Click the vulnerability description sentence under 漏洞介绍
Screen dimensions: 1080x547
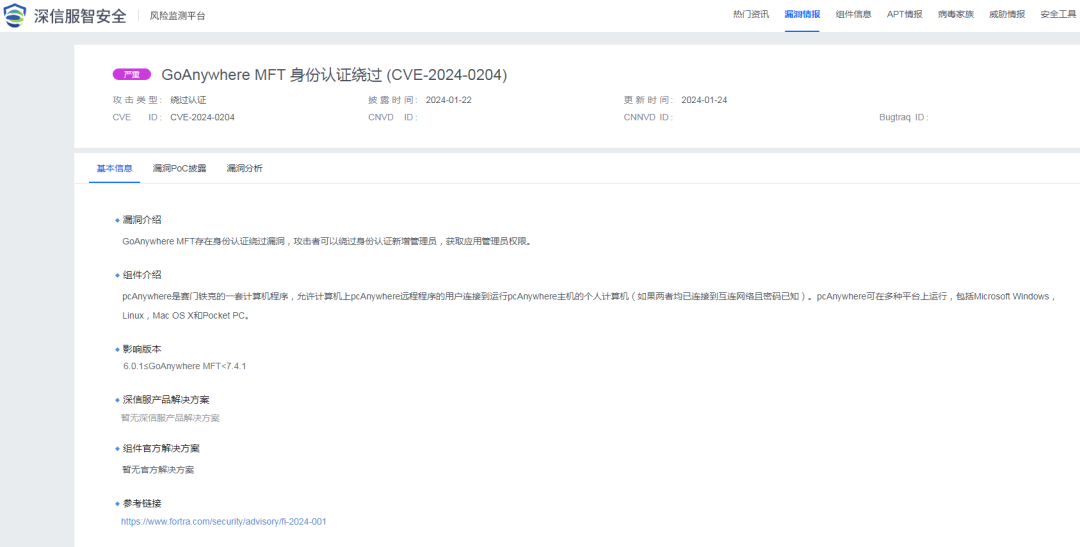pyautogui.click(x=327, y=241)
